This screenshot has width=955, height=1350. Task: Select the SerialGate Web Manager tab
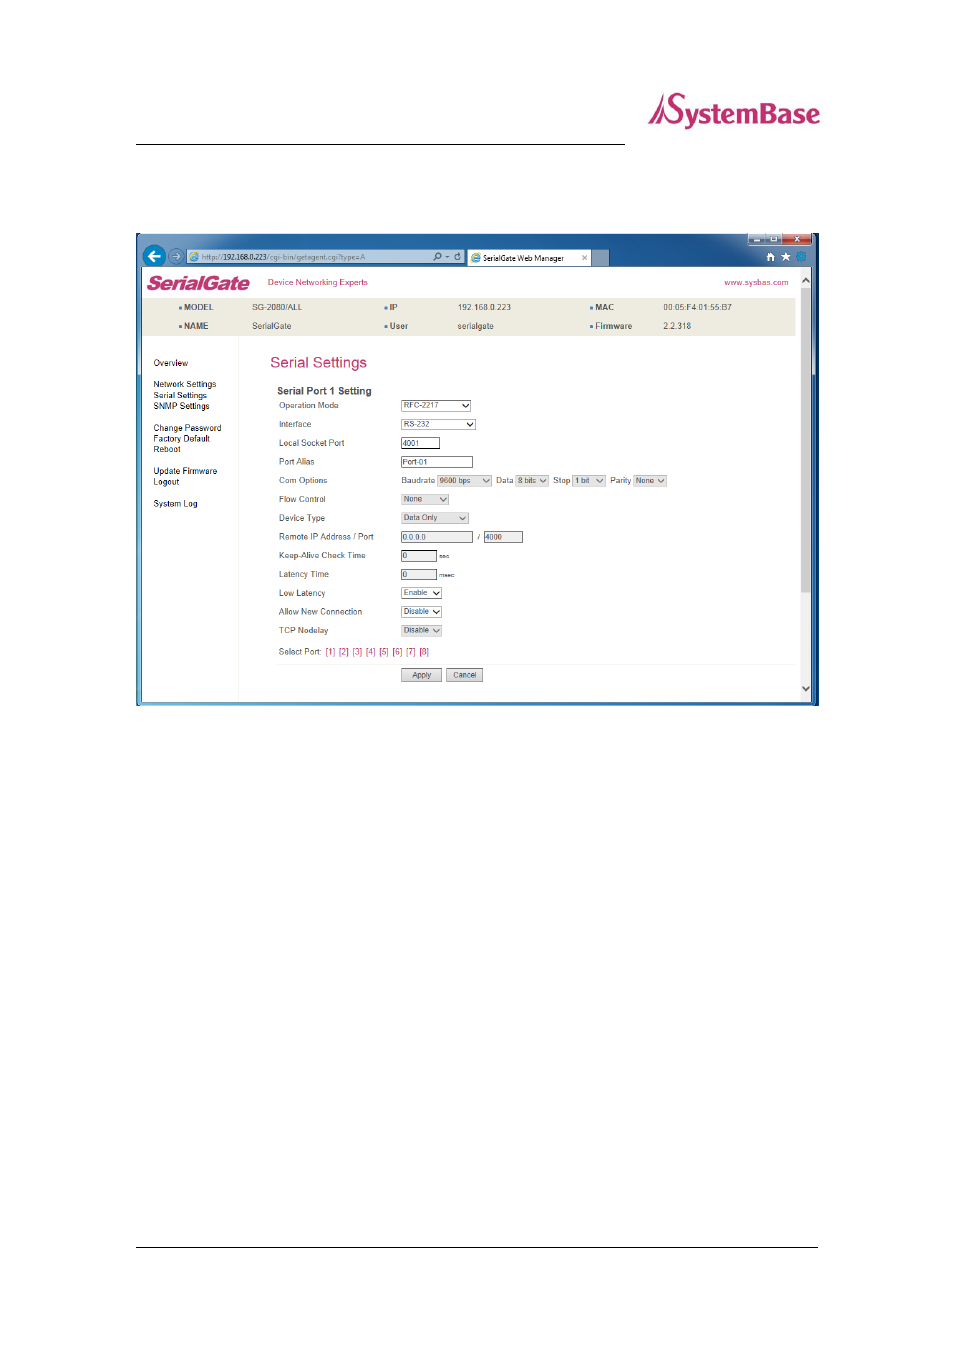coord(529,258)
